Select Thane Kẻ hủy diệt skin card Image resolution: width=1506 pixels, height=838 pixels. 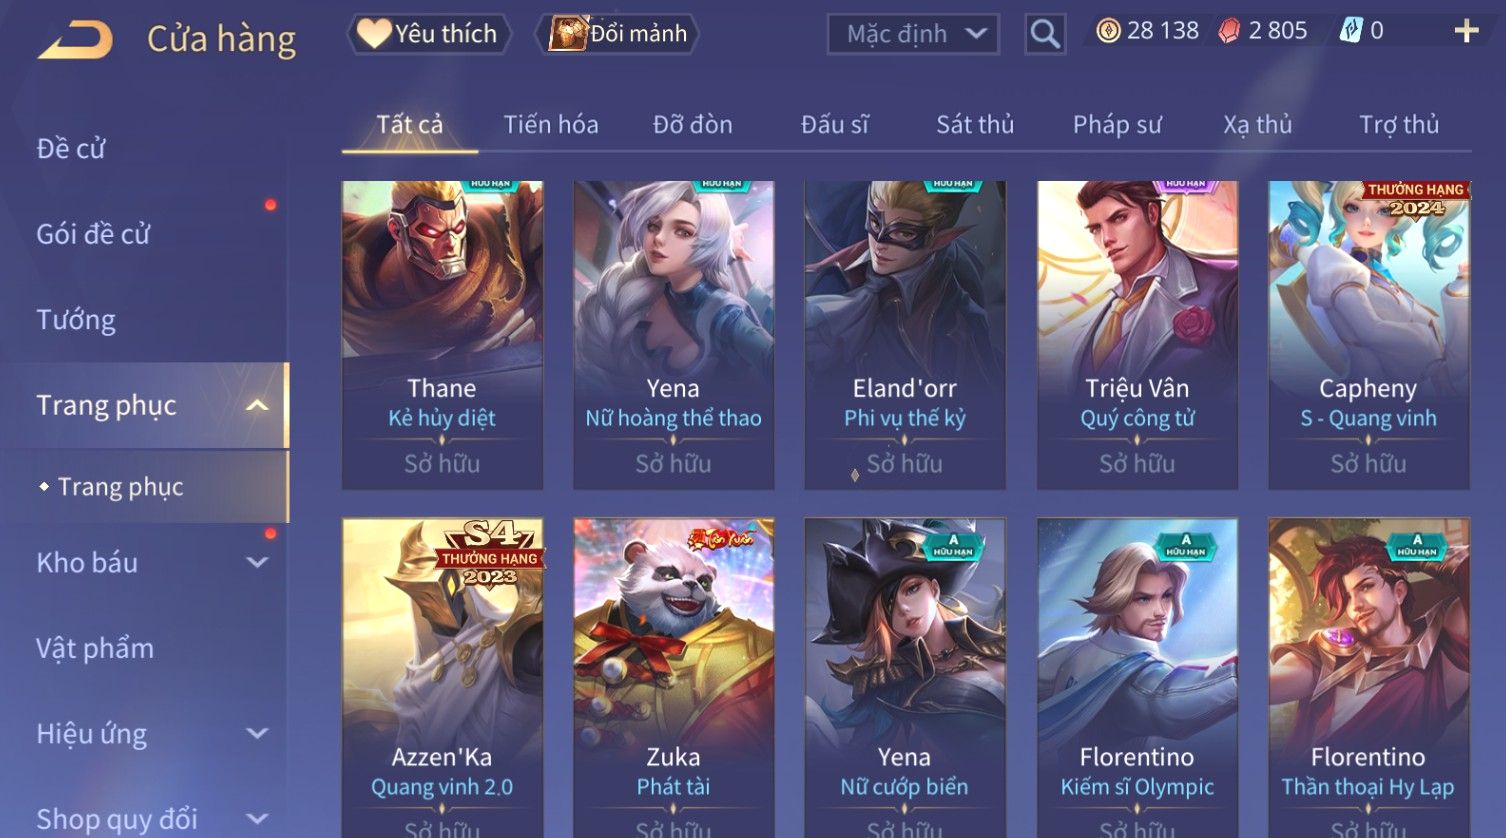coord(442,335)
